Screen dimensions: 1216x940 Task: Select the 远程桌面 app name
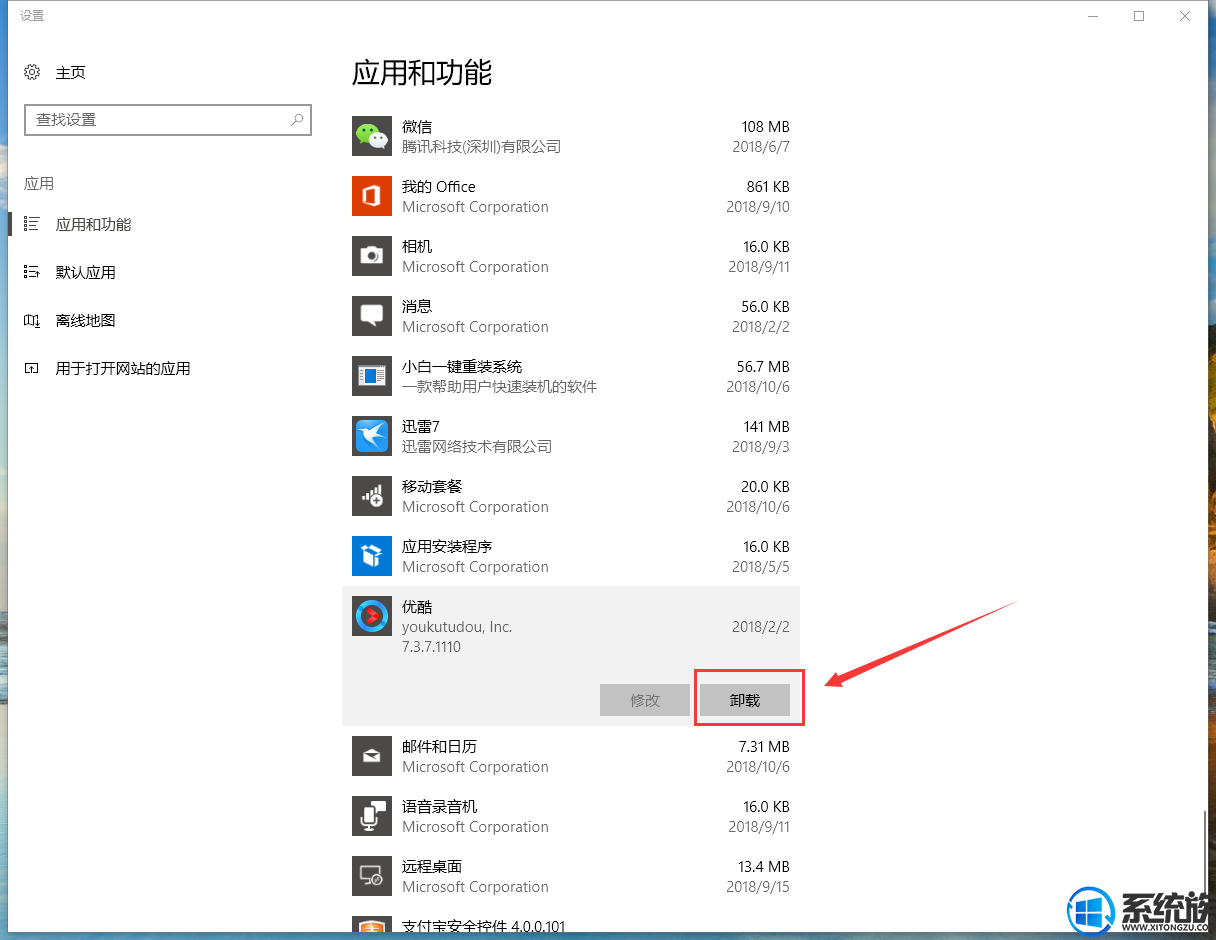point(432,866)
